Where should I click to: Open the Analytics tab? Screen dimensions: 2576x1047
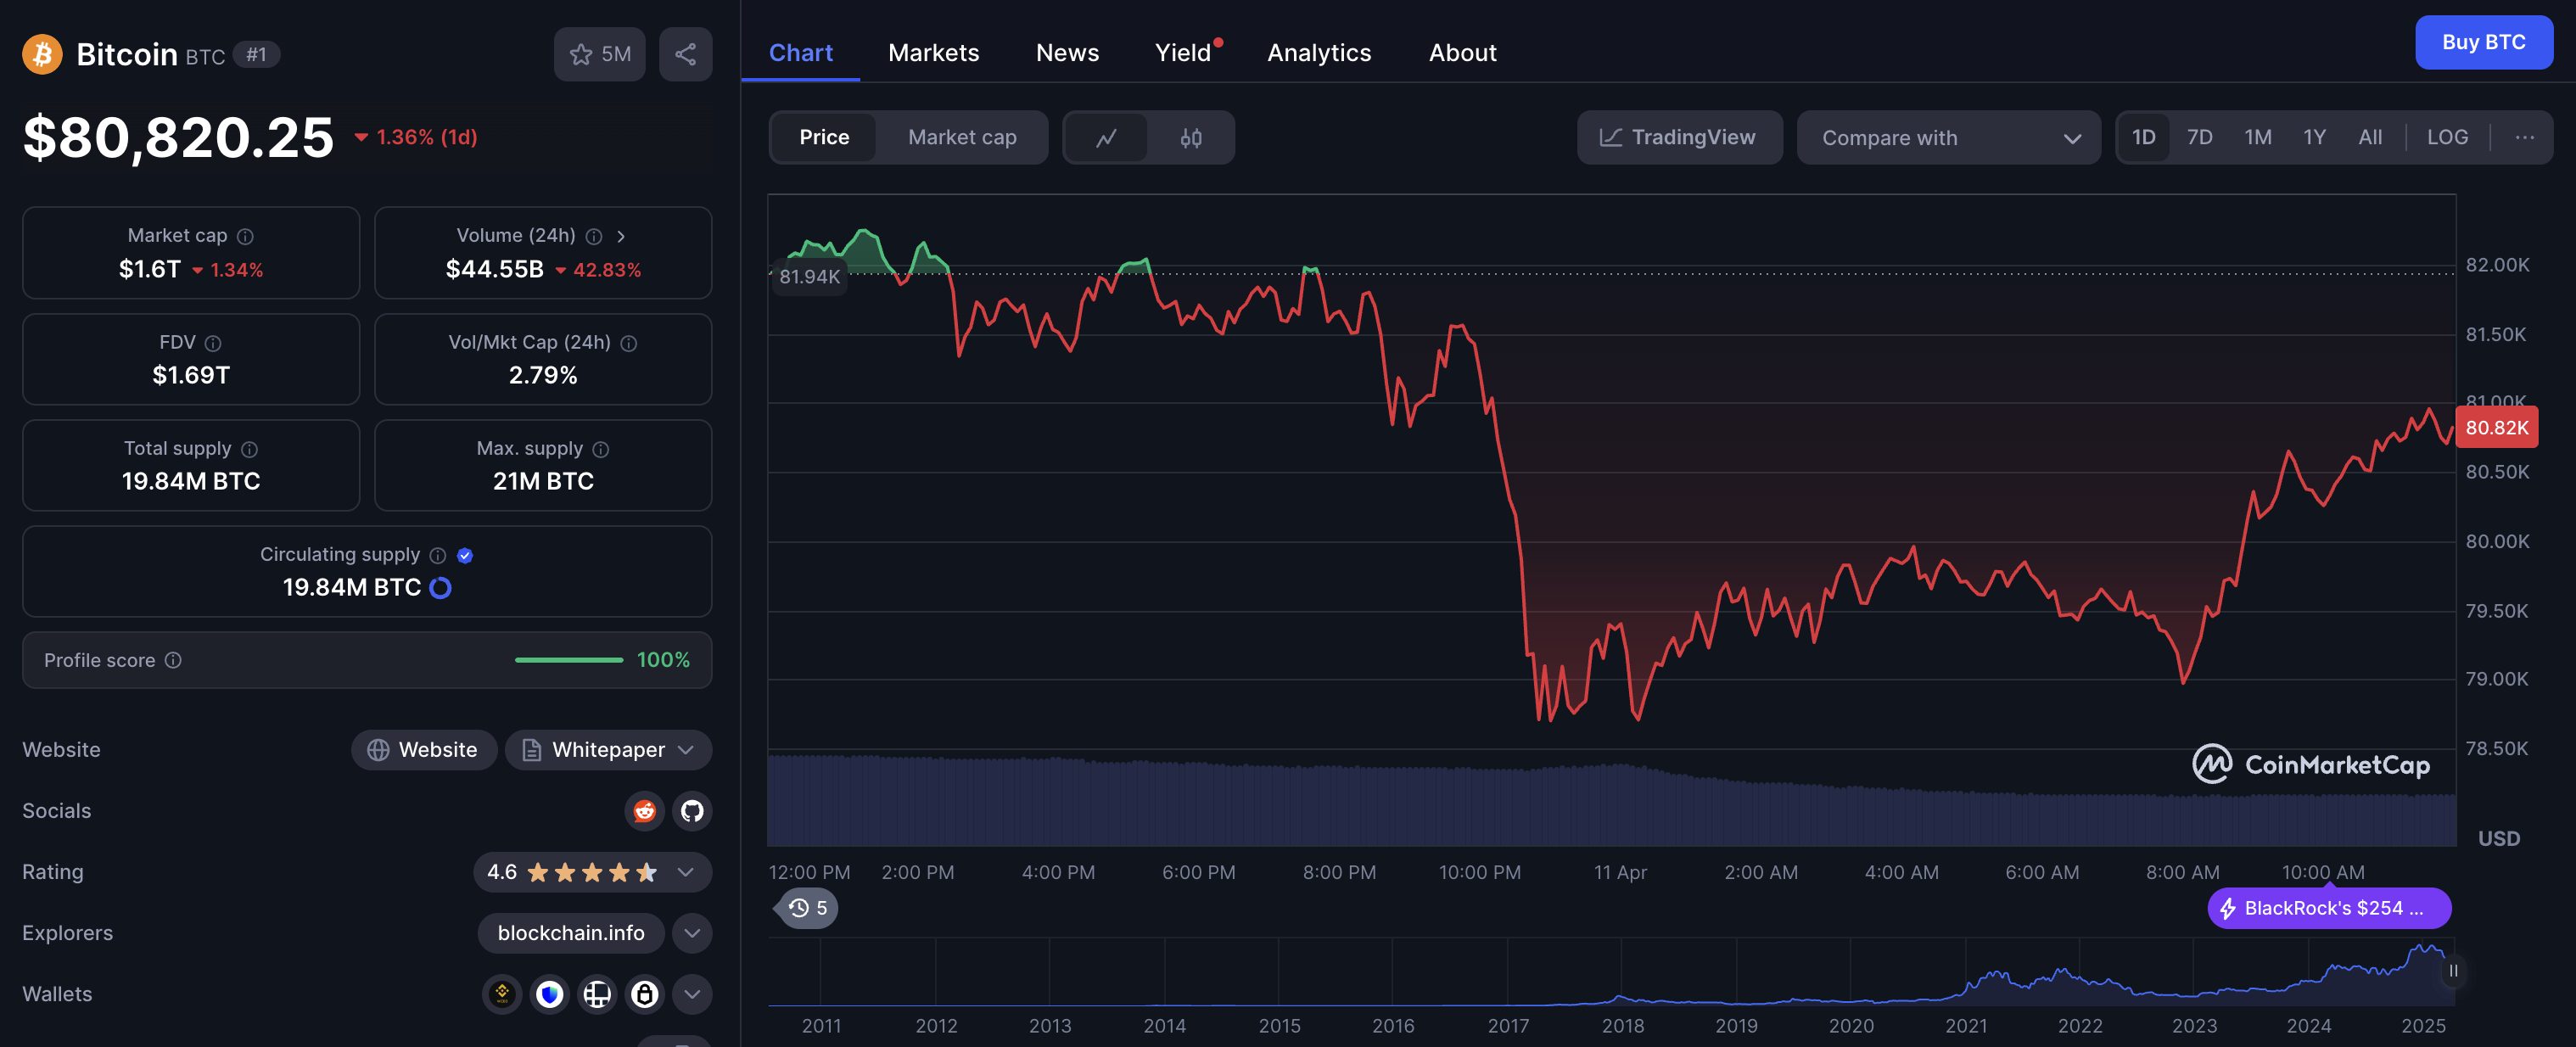click(1319, 53)
